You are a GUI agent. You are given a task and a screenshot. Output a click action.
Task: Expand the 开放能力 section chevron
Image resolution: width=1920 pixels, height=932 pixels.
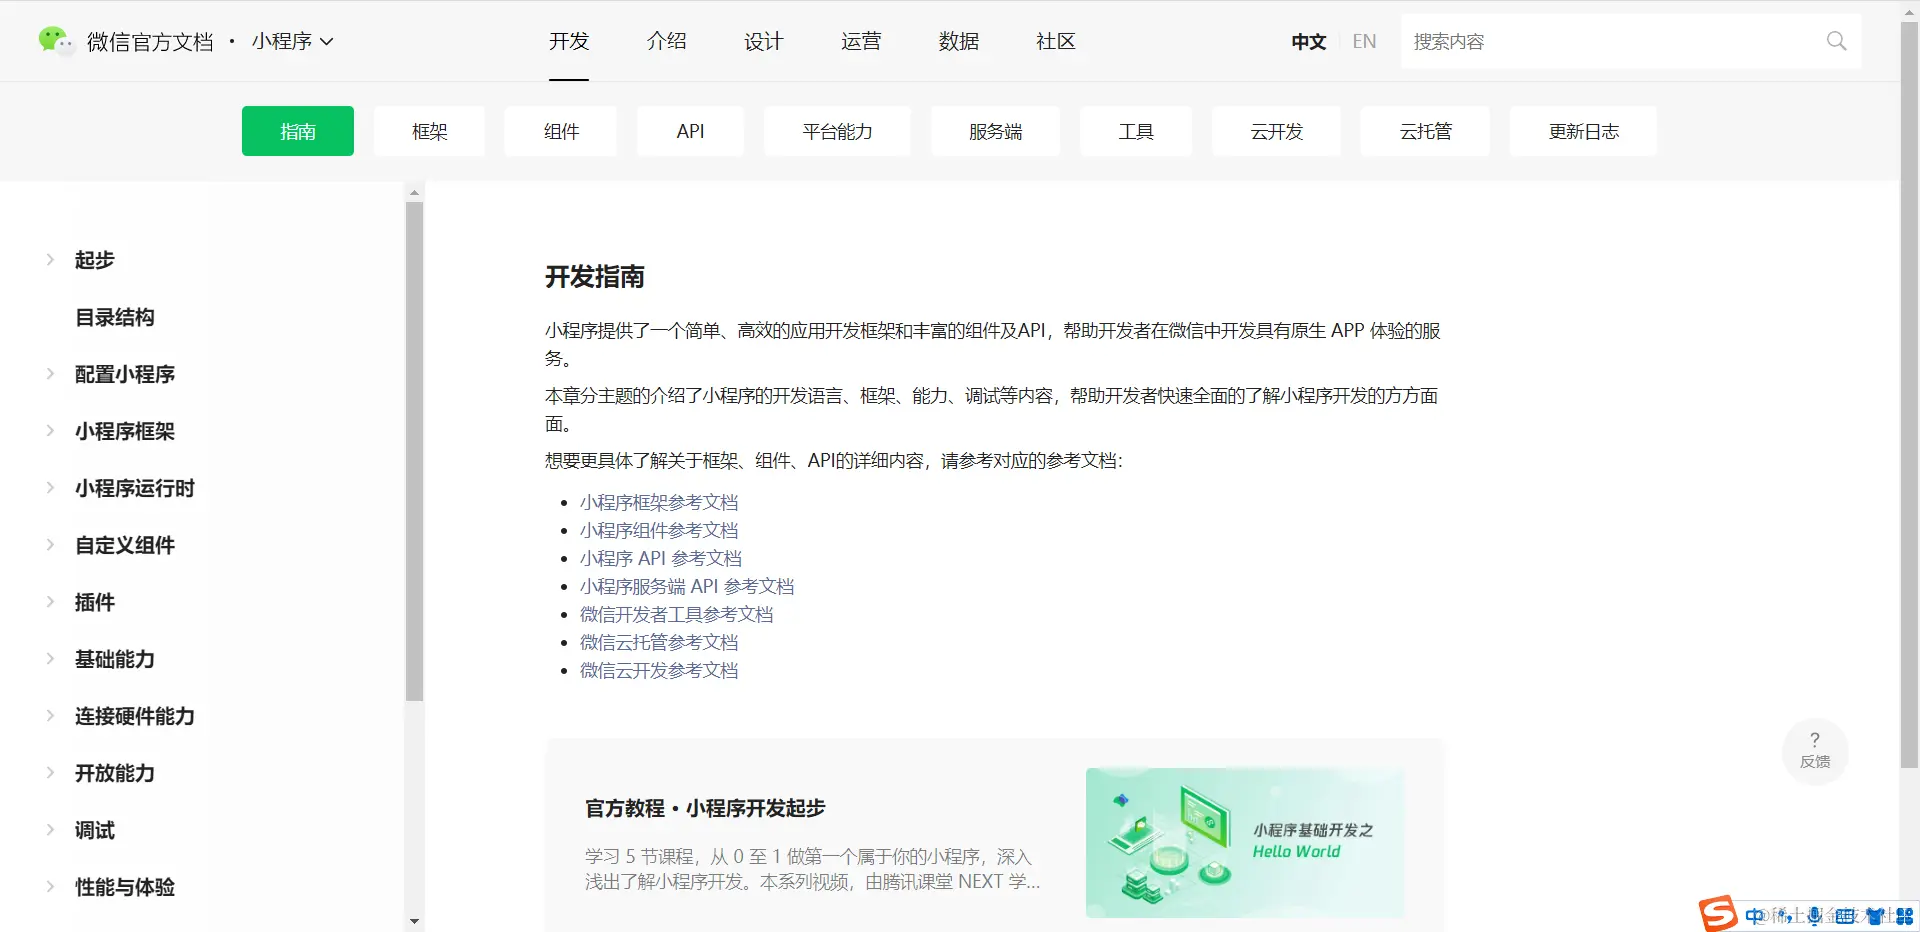coord(50,773)
